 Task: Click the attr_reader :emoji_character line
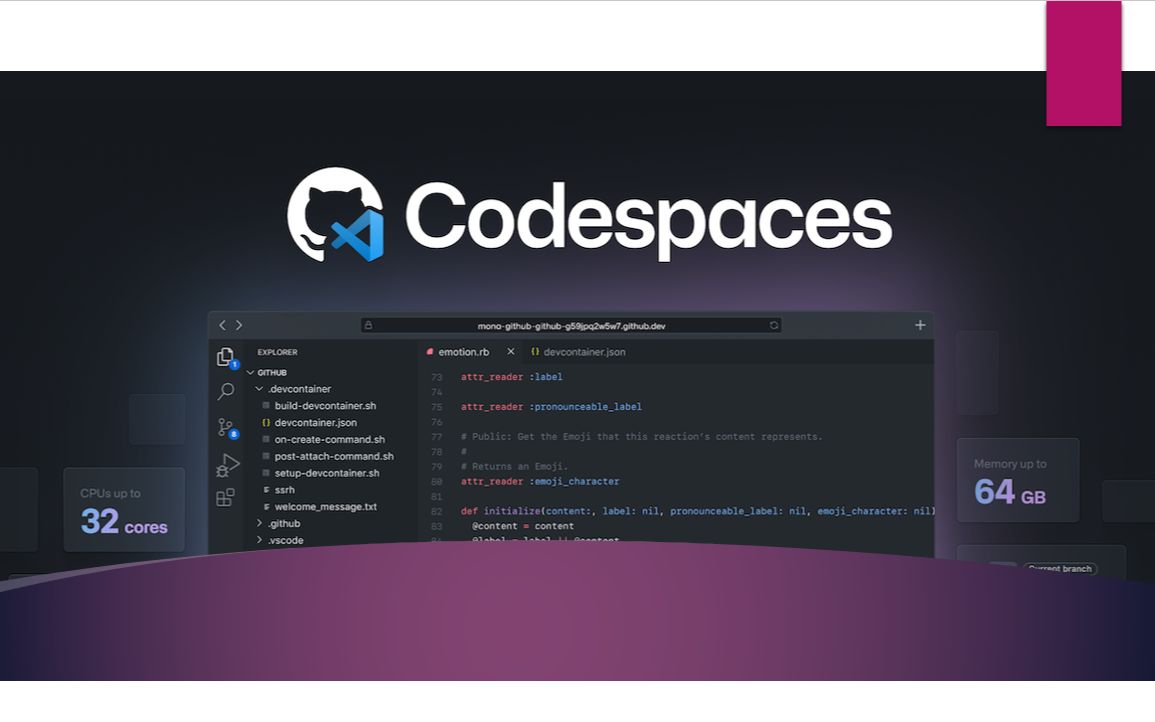[x=540, y=482]
